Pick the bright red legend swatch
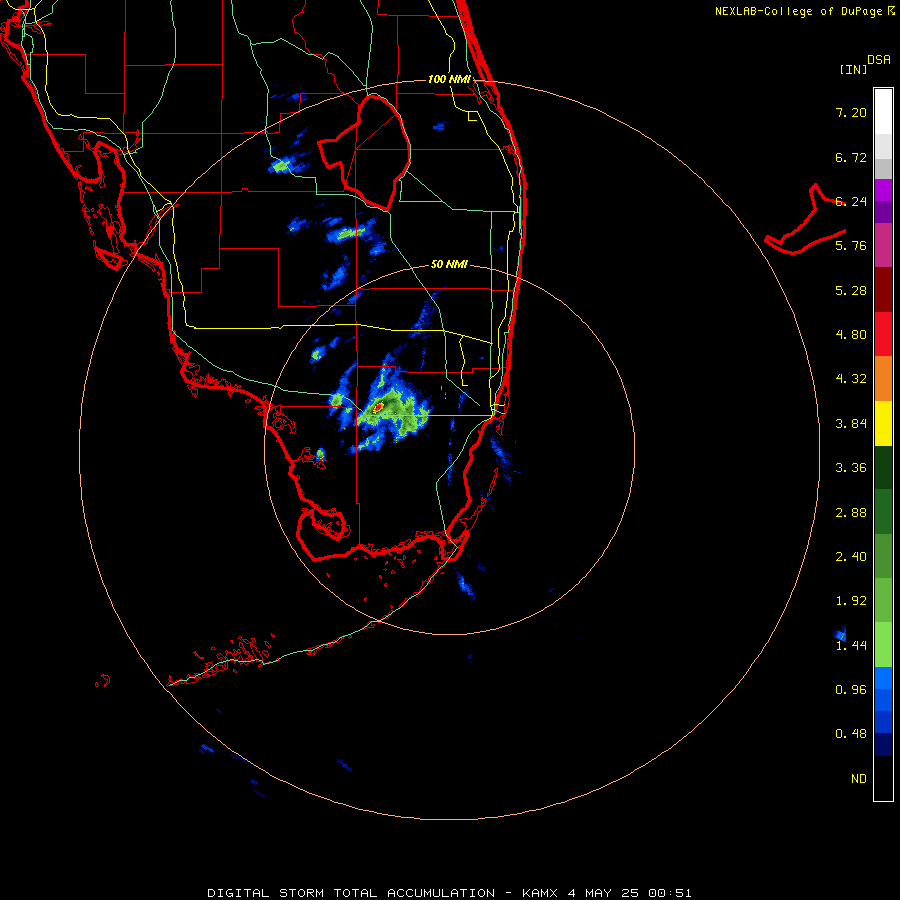The image size is (900, 900). point(883,334)
